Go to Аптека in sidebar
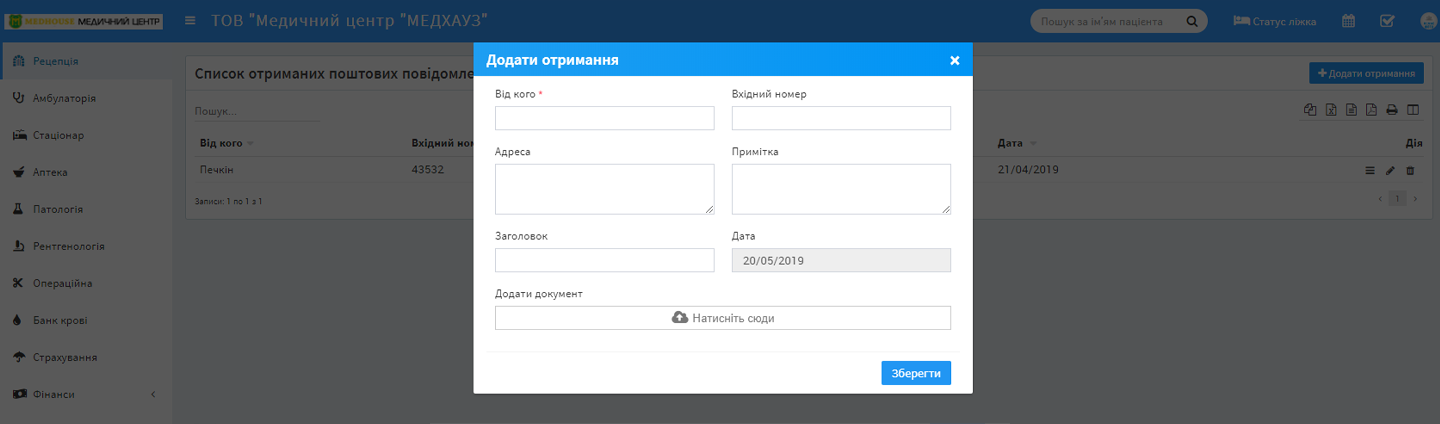Screen dimensions: 1440x424 coord(86,172)
